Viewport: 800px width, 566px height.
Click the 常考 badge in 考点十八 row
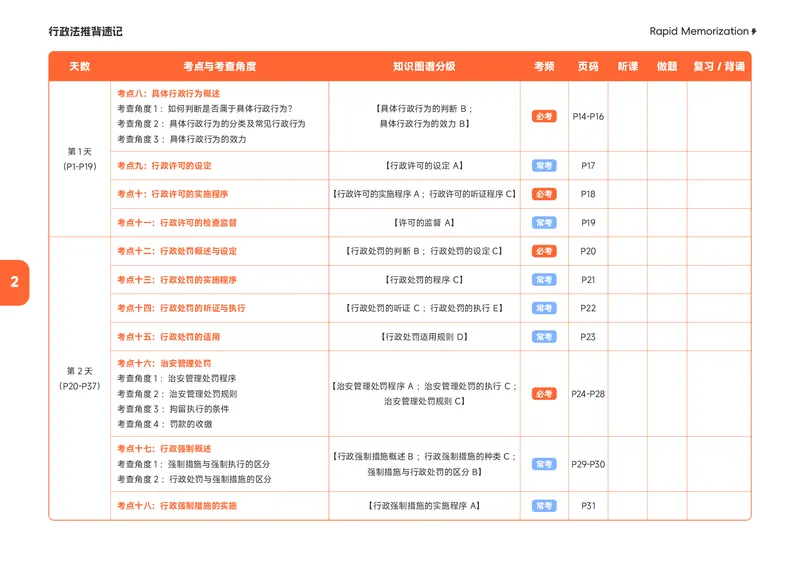(x=544, y=506)
